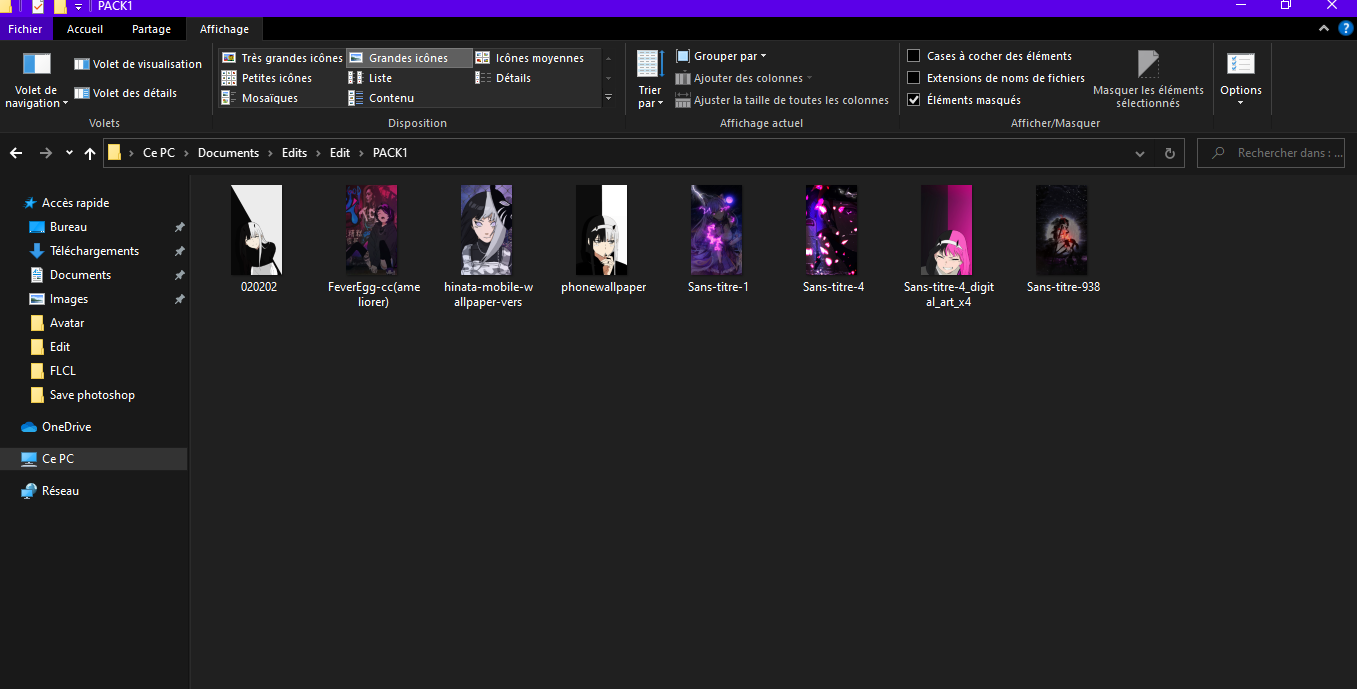The height and width of the screenshot is (689, 1357).
Task: Expand the chevron after Ce PC in path
Action: pos(186,153)
